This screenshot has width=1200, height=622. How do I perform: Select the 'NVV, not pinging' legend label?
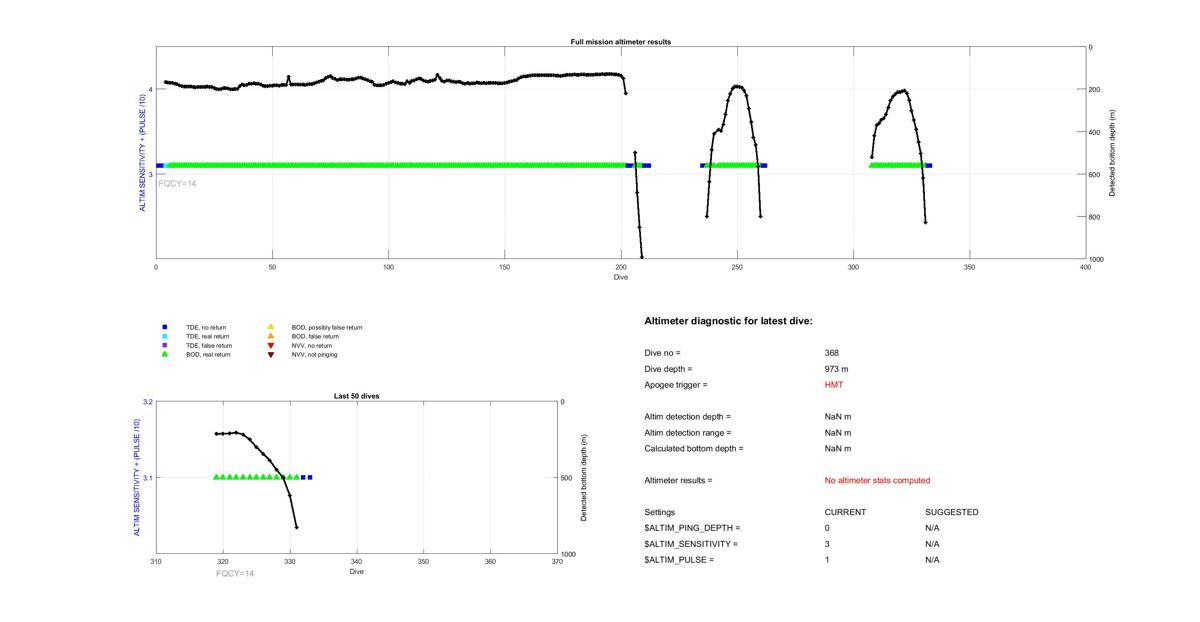pos(315,355)
